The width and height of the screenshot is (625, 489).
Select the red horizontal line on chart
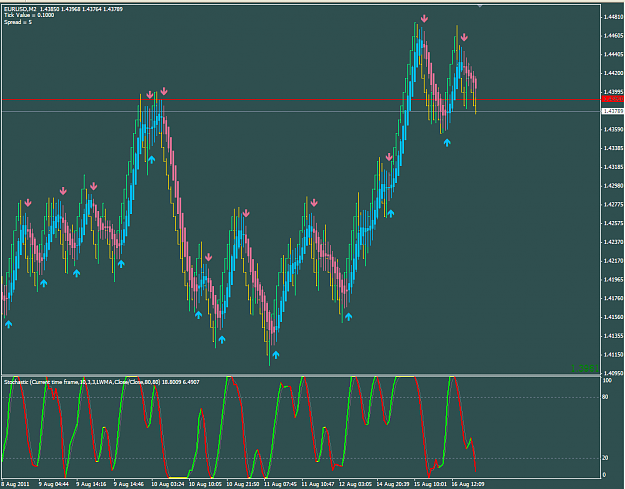(301, 100)
